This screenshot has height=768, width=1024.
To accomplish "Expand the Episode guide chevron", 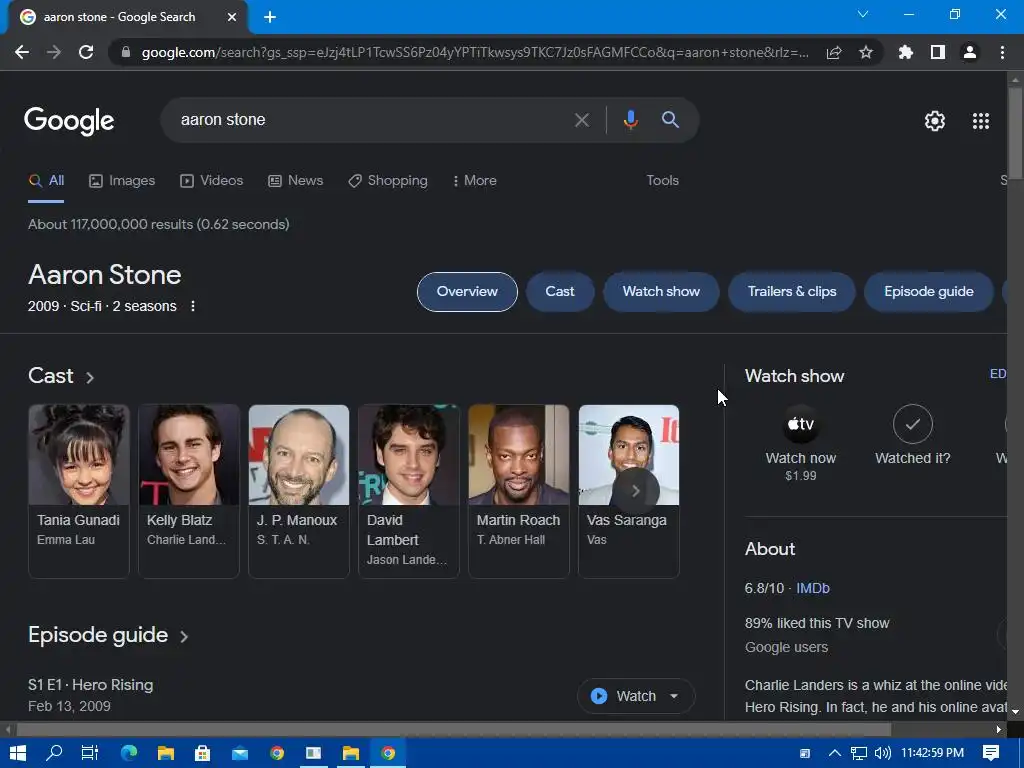I will 184,637.
